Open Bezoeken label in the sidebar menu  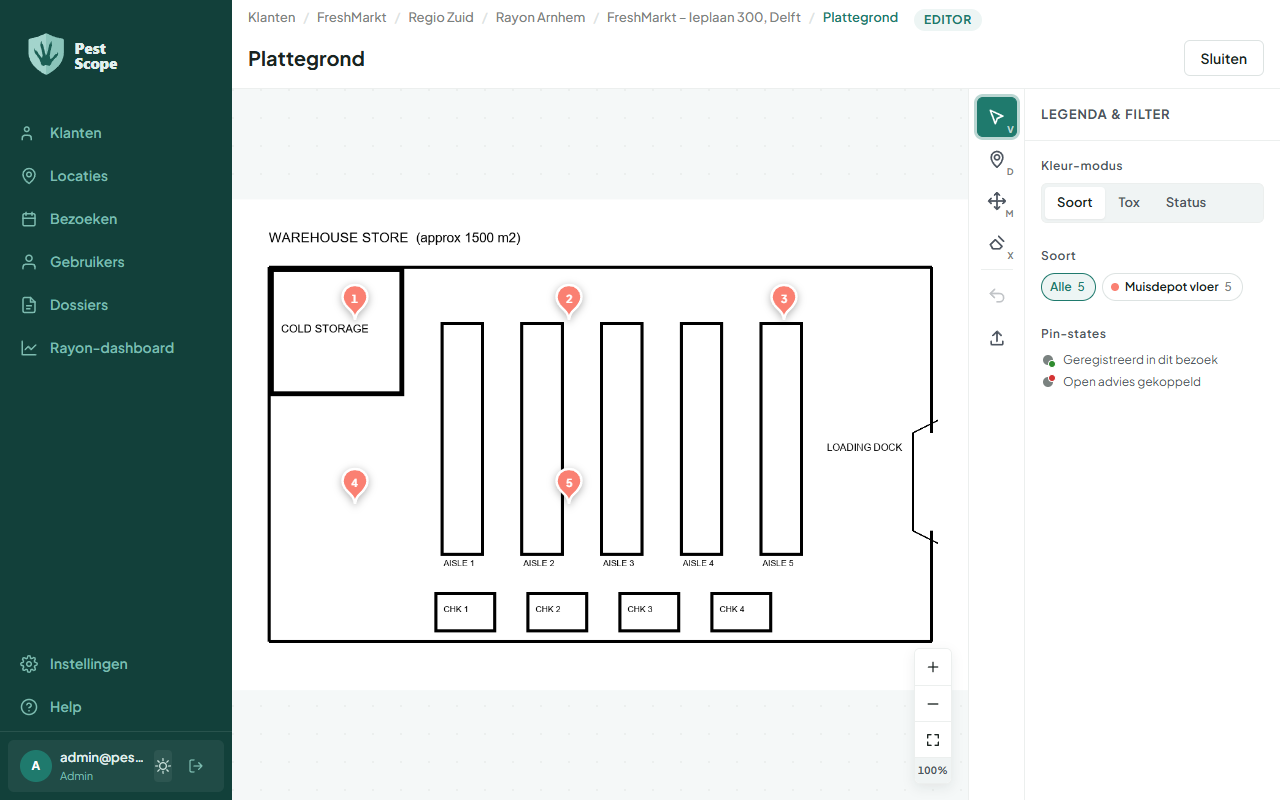tap(84, 219)
